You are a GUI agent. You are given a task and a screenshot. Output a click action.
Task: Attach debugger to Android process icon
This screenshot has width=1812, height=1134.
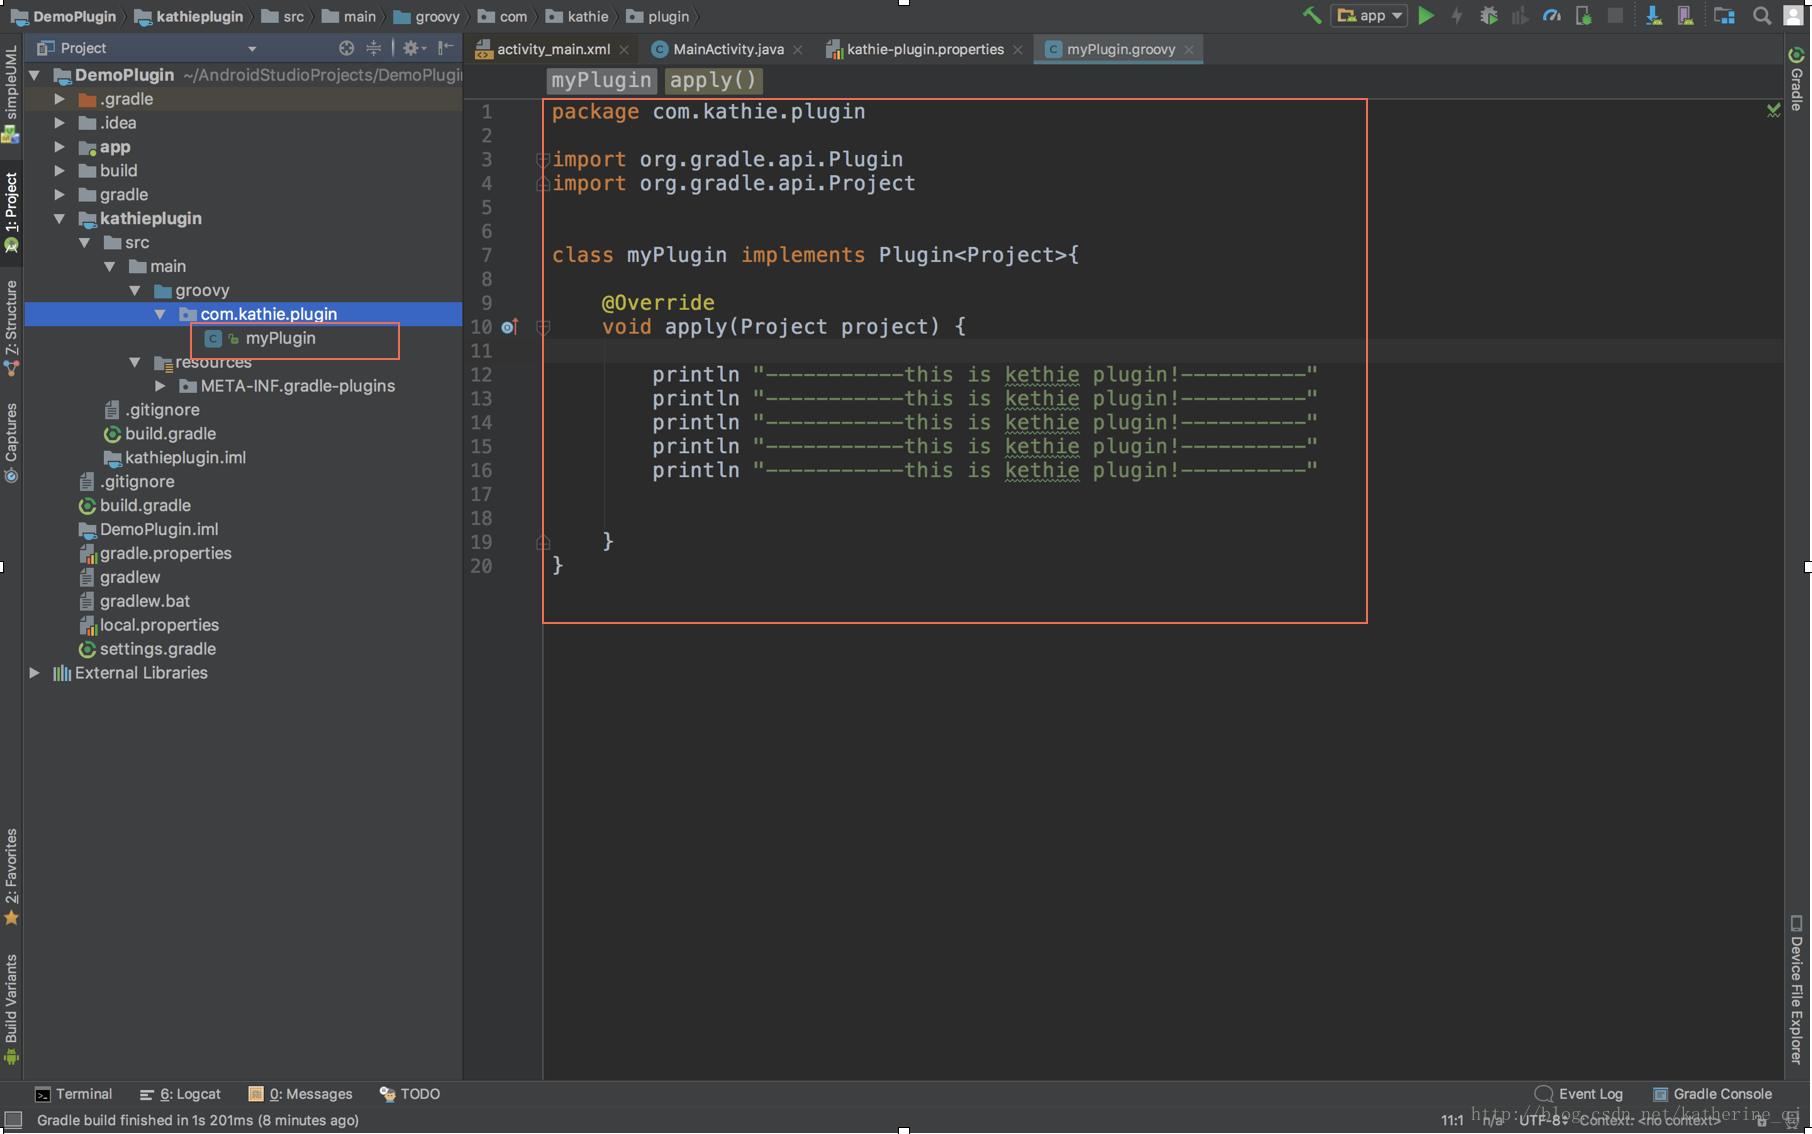coord(1583,16)
